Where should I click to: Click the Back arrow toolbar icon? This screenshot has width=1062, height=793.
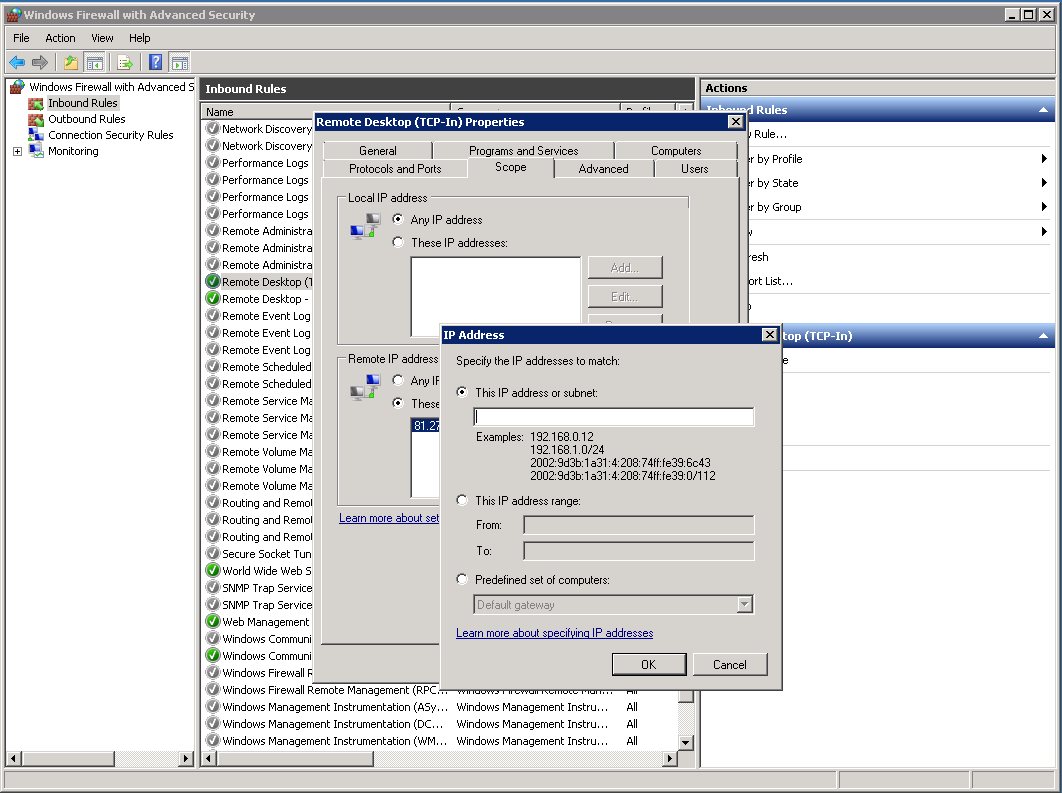coord(17,63)
